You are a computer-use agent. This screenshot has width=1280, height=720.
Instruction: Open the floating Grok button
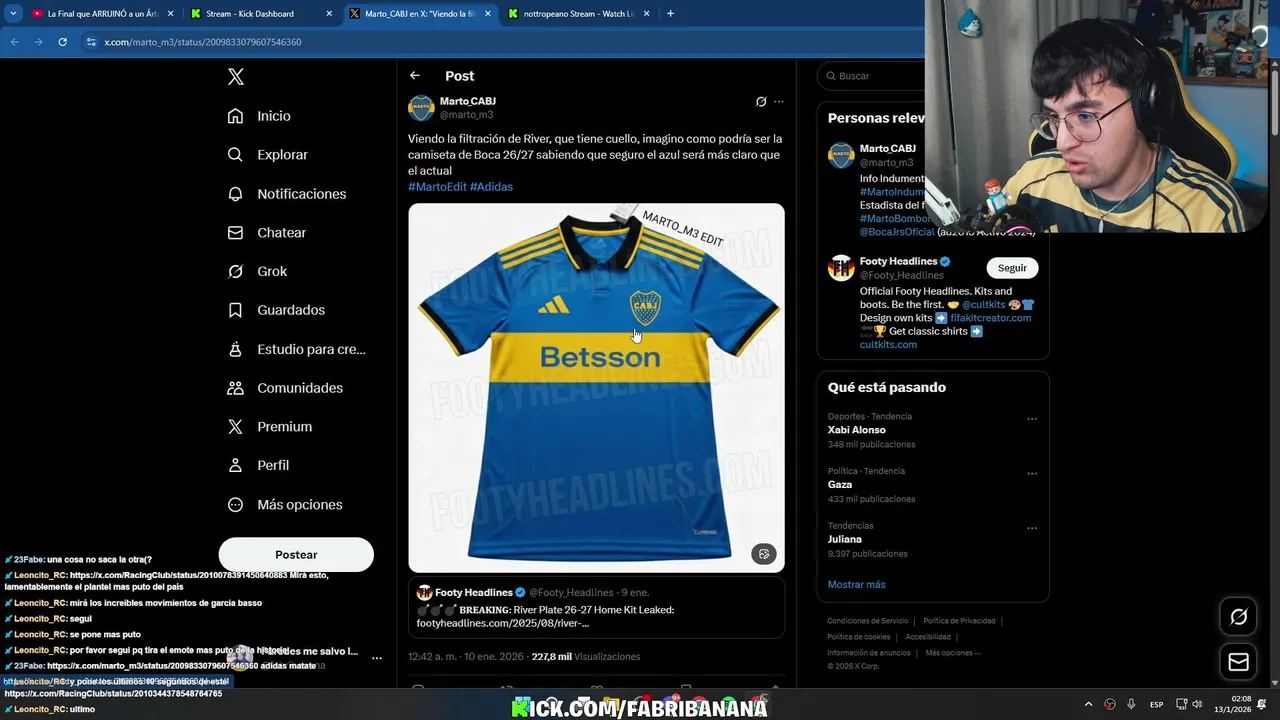(x=1238, y=617)
